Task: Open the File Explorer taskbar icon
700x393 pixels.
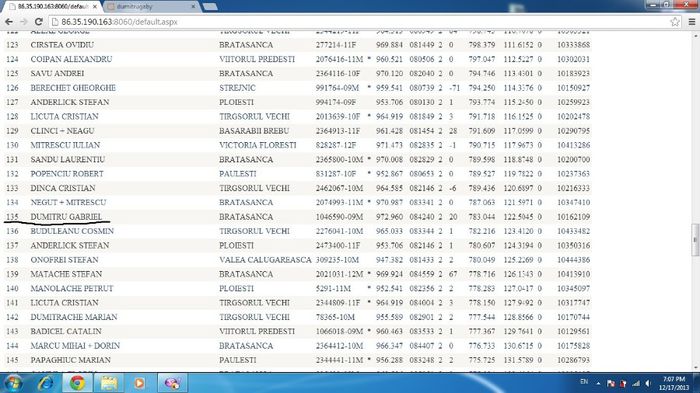Action: click(x=108, y=383)
